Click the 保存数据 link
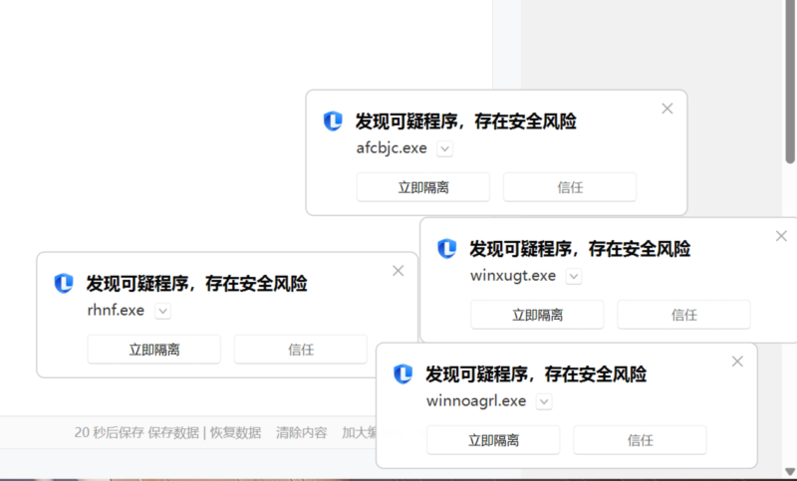This screenshot has width=797, height=481. click(173, 433)
